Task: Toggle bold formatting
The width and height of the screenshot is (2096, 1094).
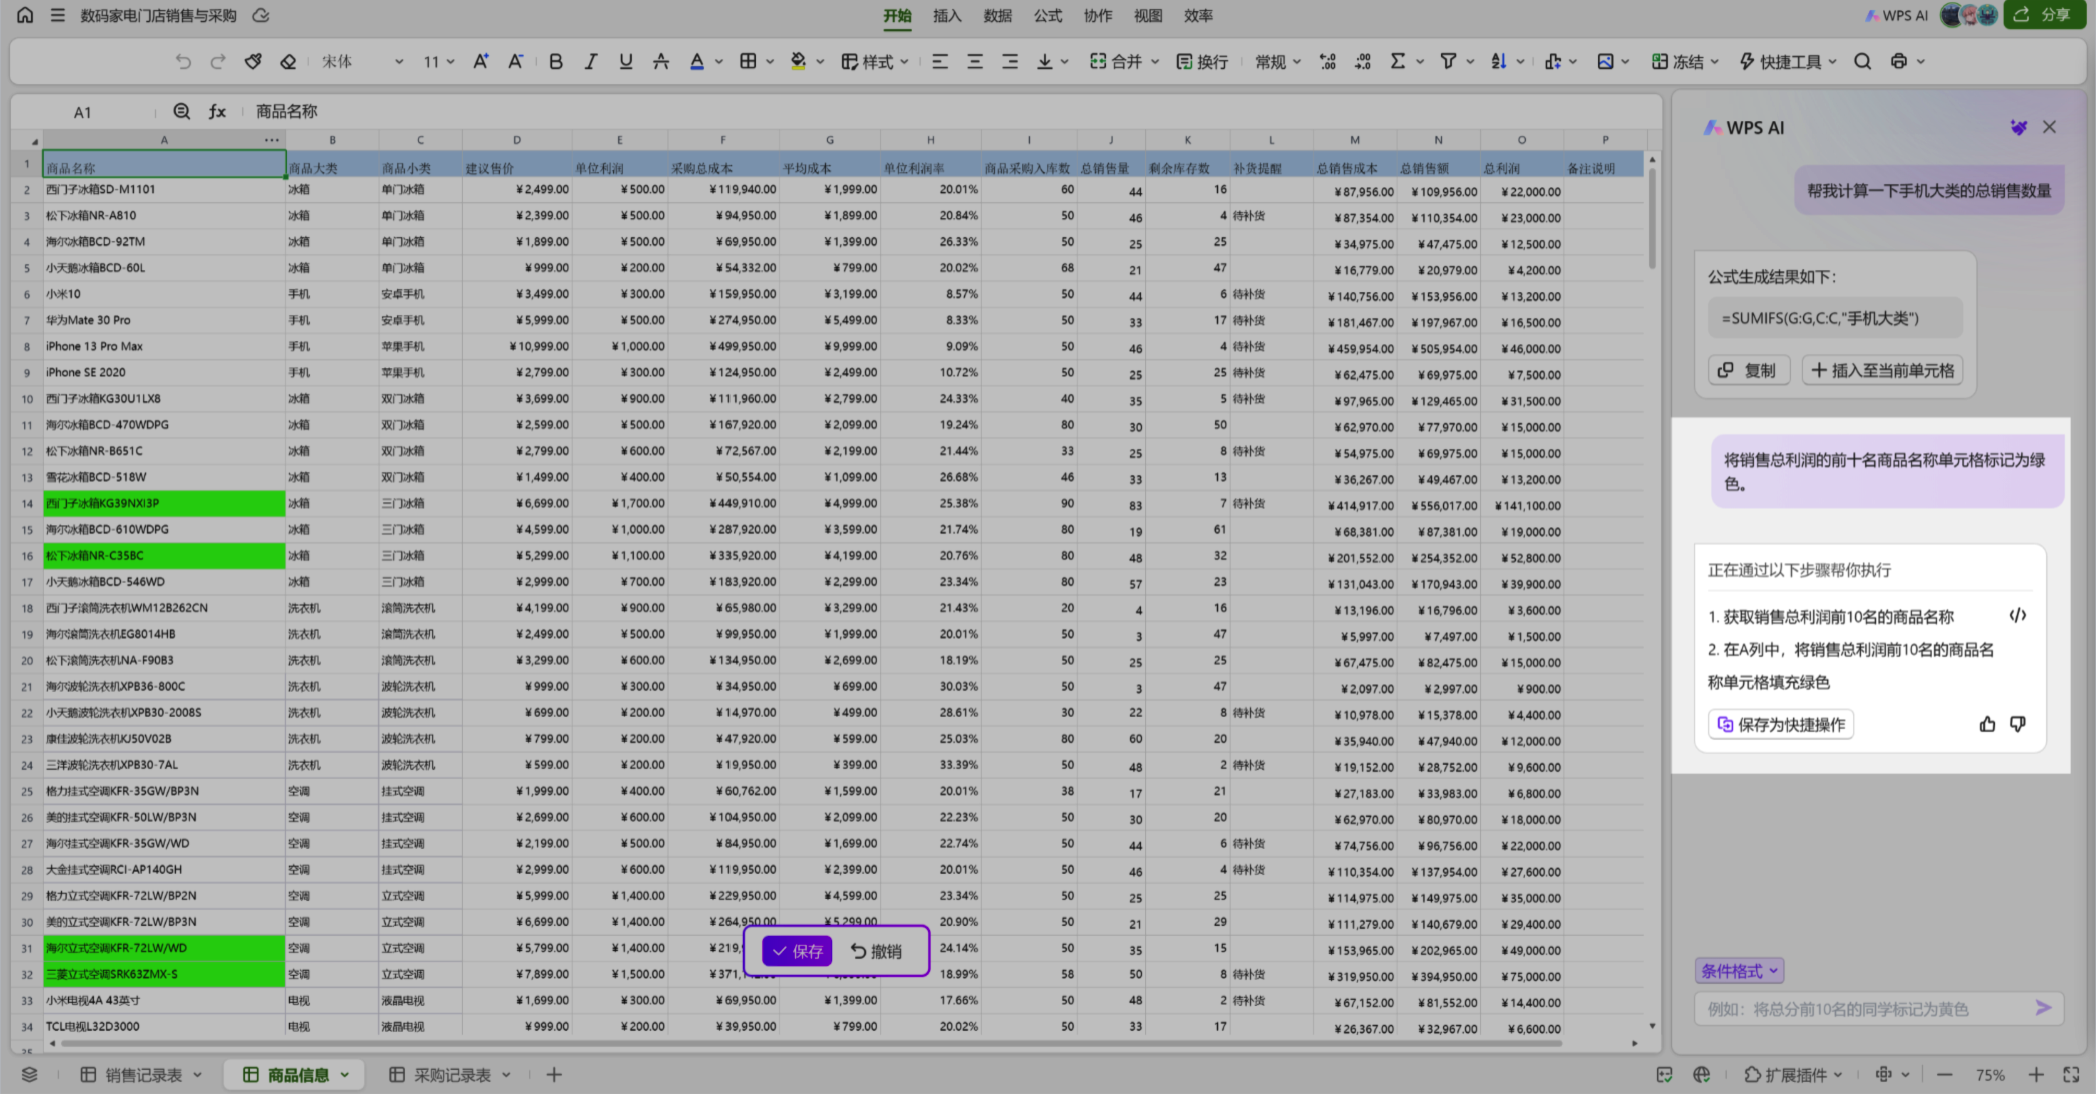Action: tap(556, 62)
